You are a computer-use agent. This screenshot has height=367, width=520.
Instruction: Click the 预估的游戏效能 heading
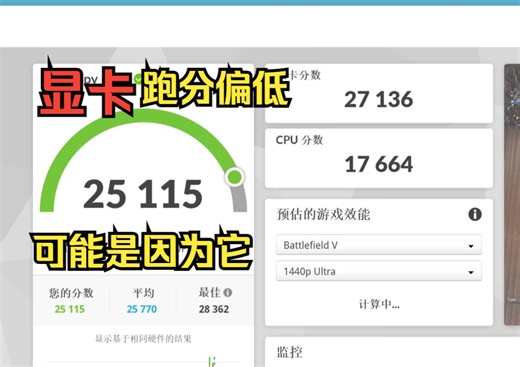coord(323,214)
